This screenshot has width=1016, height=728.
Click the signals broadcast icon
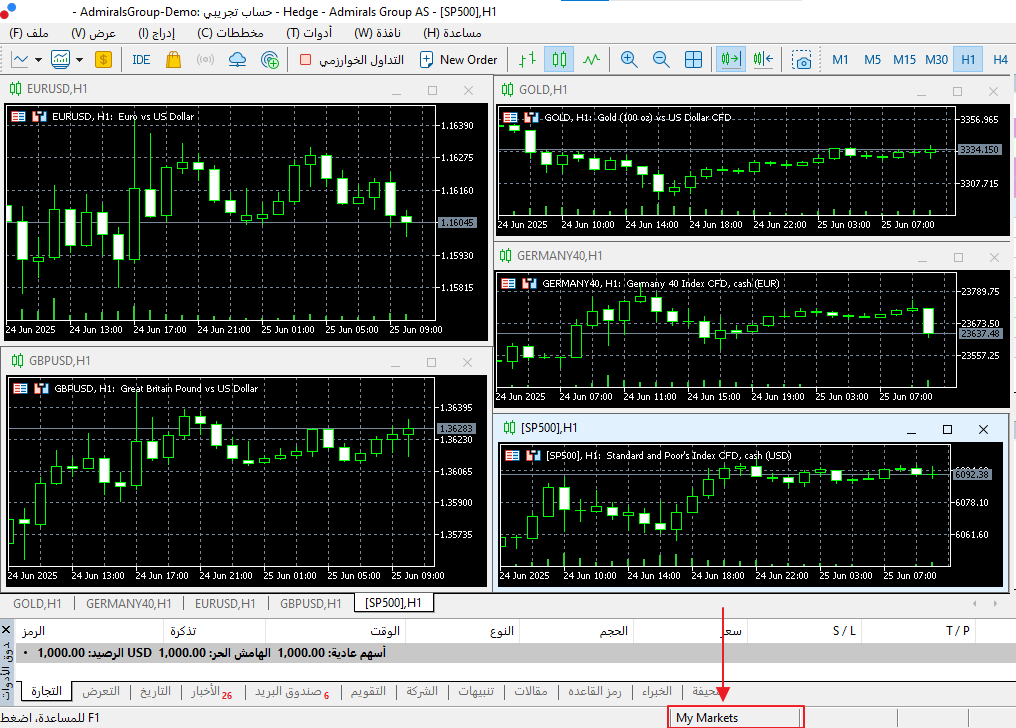point(205,60)
